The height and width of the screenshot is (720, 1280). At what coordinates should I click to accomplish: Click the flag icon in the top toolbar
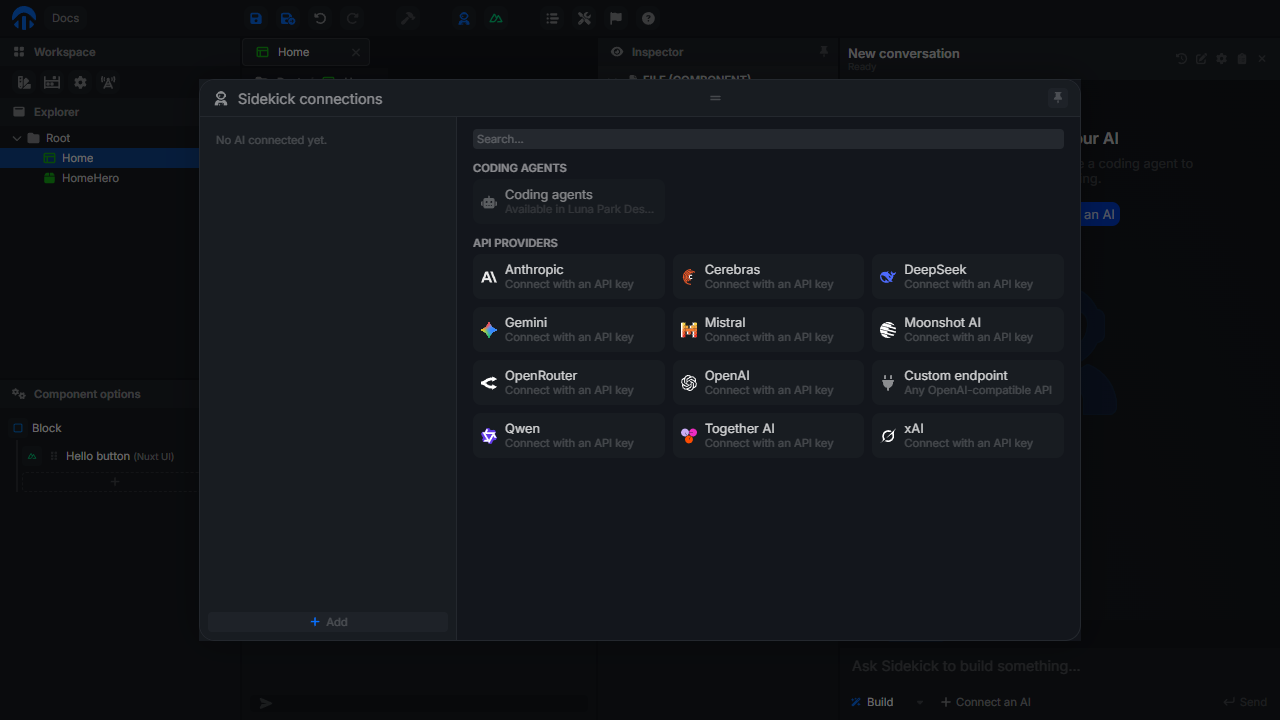coord(616,18)
